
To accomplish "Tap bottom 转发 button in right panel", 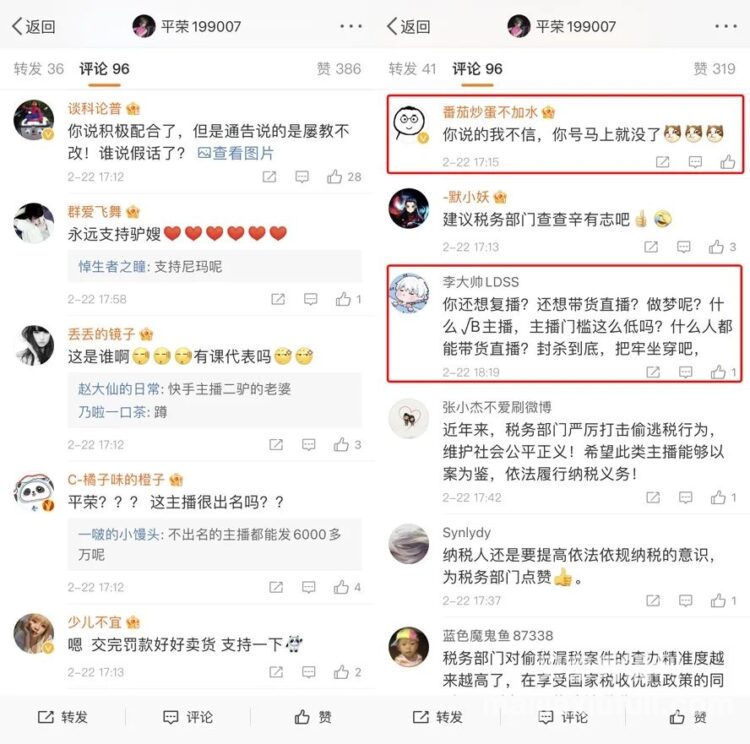I will [x=437, y=717].
